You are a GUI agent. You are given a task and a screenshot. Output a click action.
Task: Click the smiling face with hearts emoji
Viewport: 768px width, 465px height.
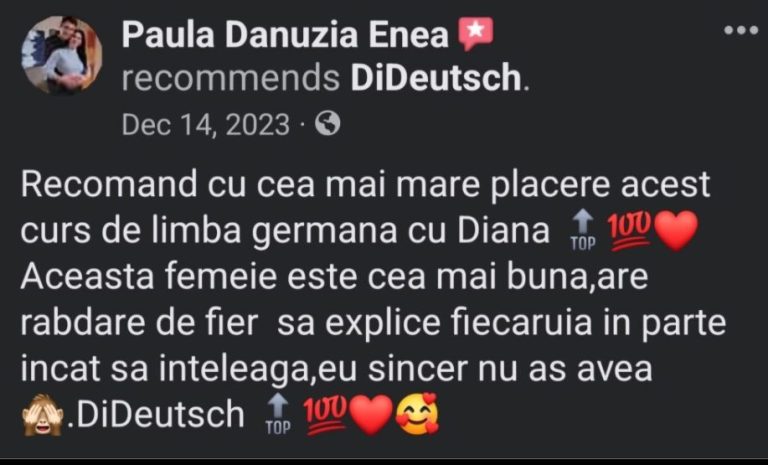(417, 415)
